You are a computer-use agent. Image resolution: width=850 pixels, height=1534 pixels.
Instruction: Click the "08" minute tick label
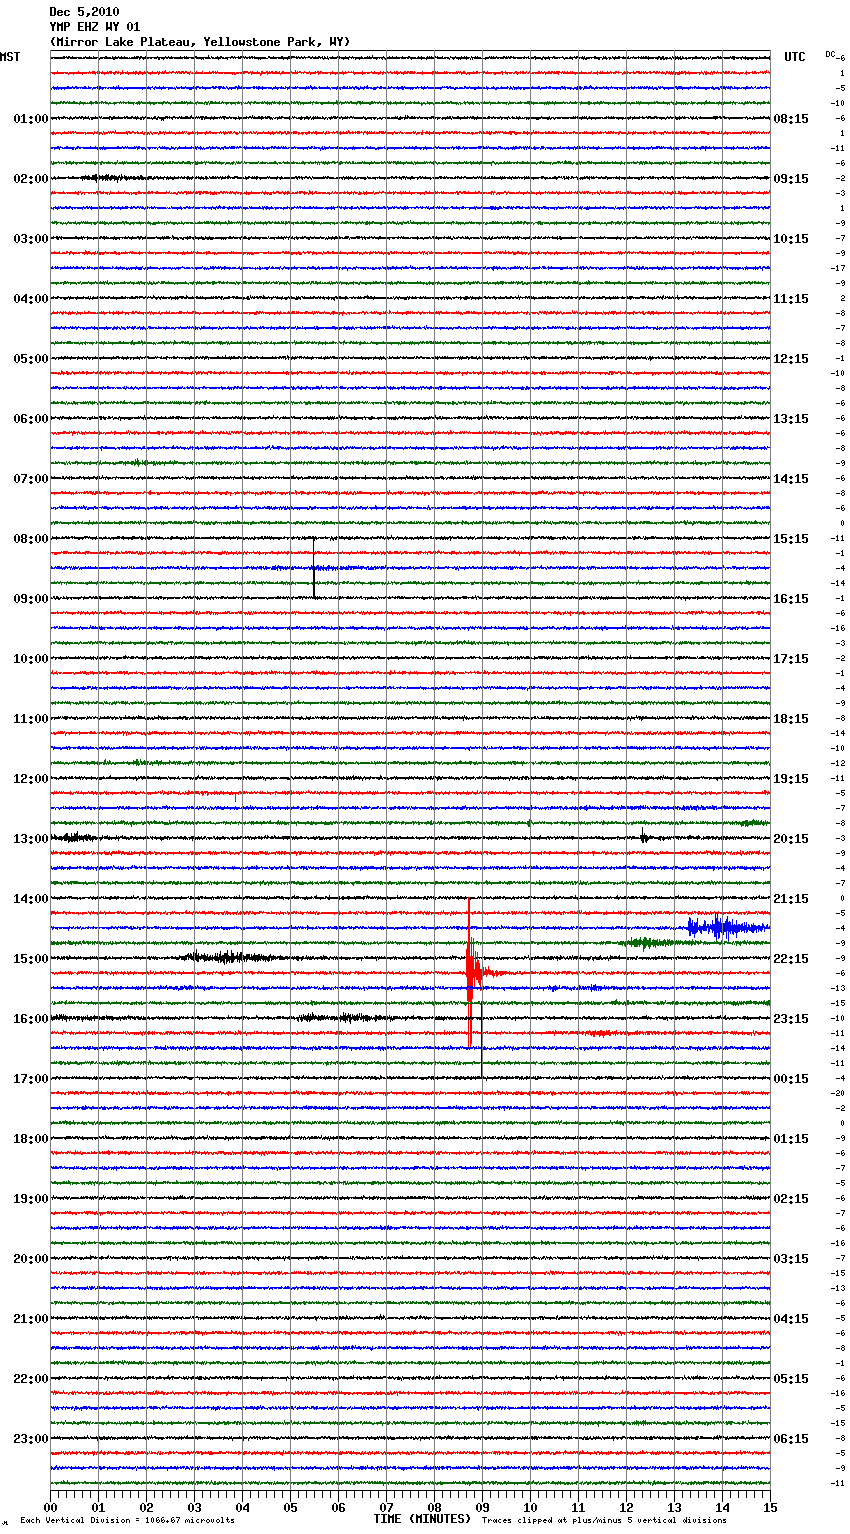click(x=434, y=1507)
